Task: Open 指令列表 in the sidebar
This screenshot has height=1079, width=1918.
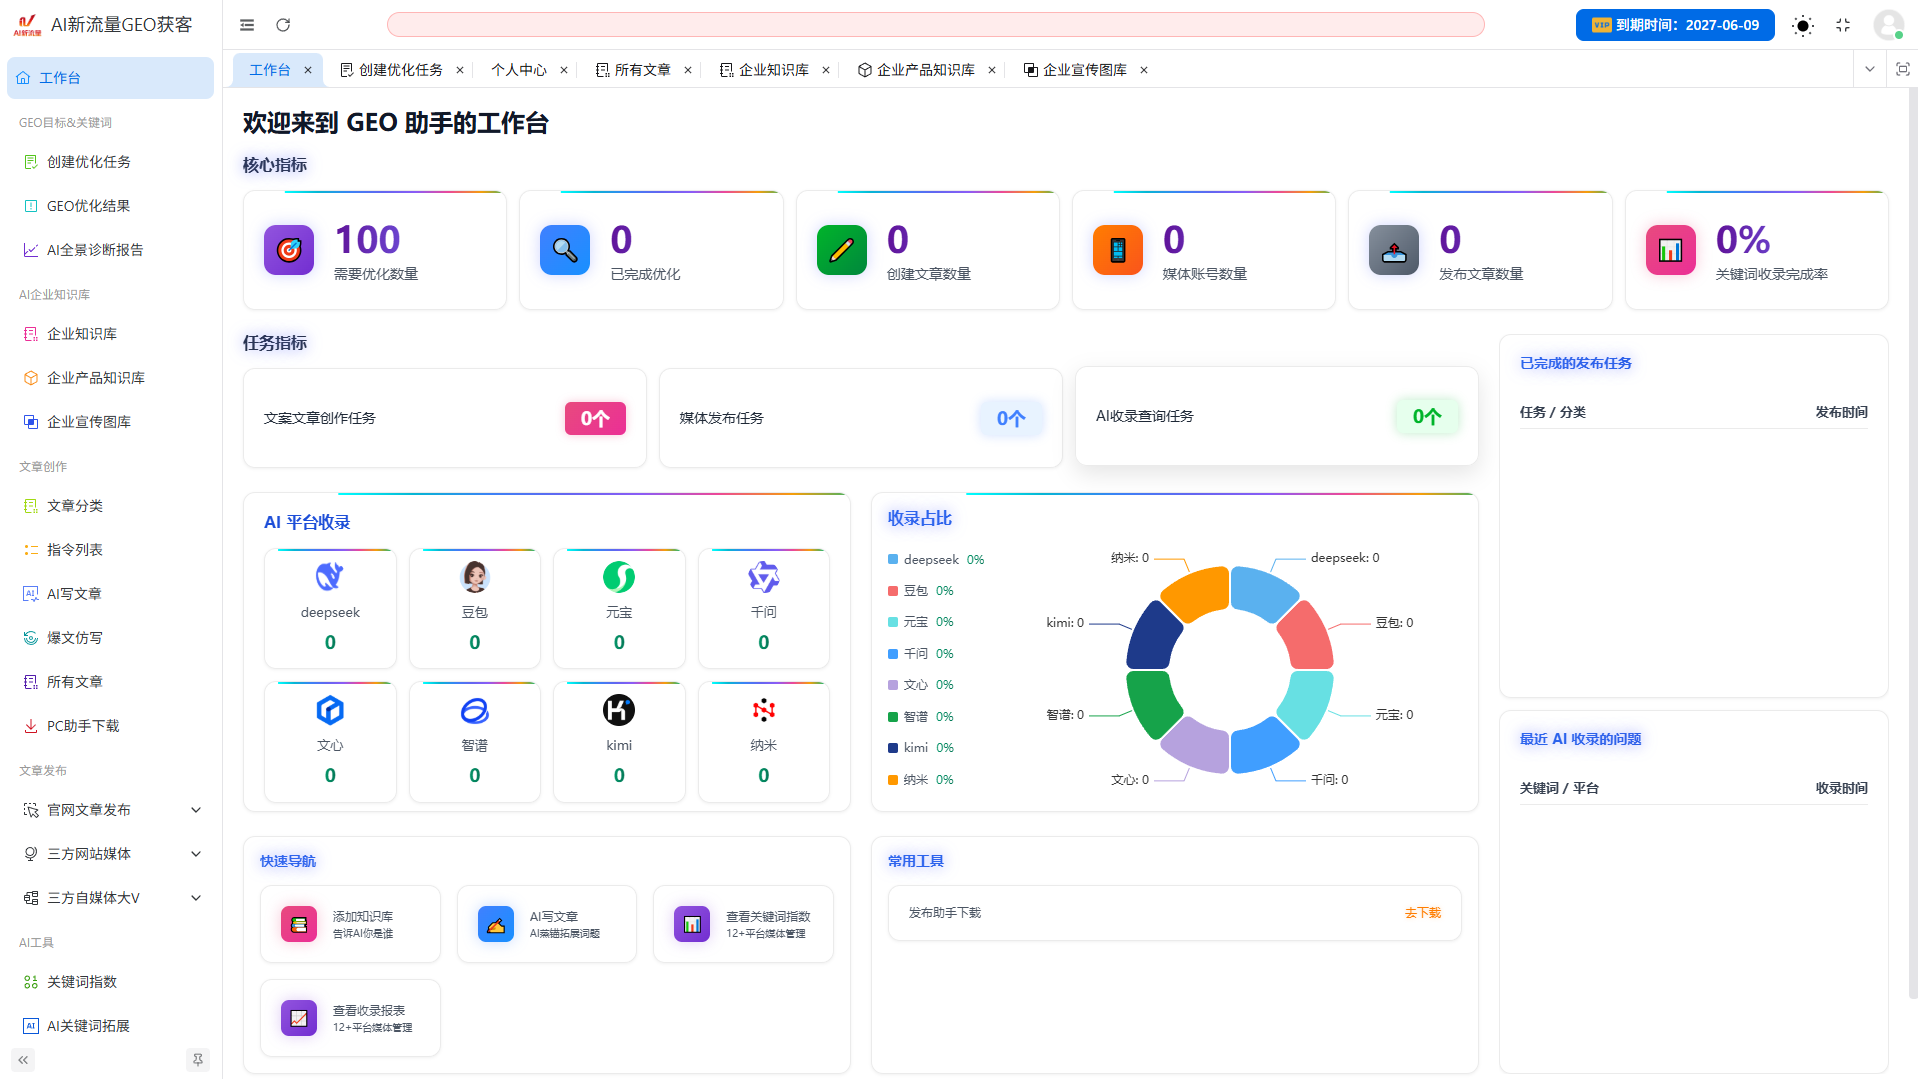Action: (x=110, y=550)
